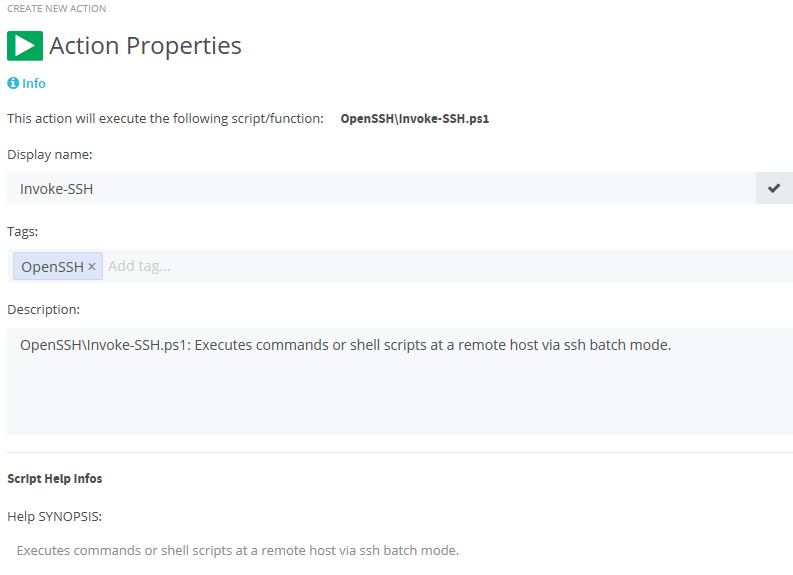Open the Info link text
The width and height of the screenshot is (793, 575).
pyautogui.click(x=34, y=83)
